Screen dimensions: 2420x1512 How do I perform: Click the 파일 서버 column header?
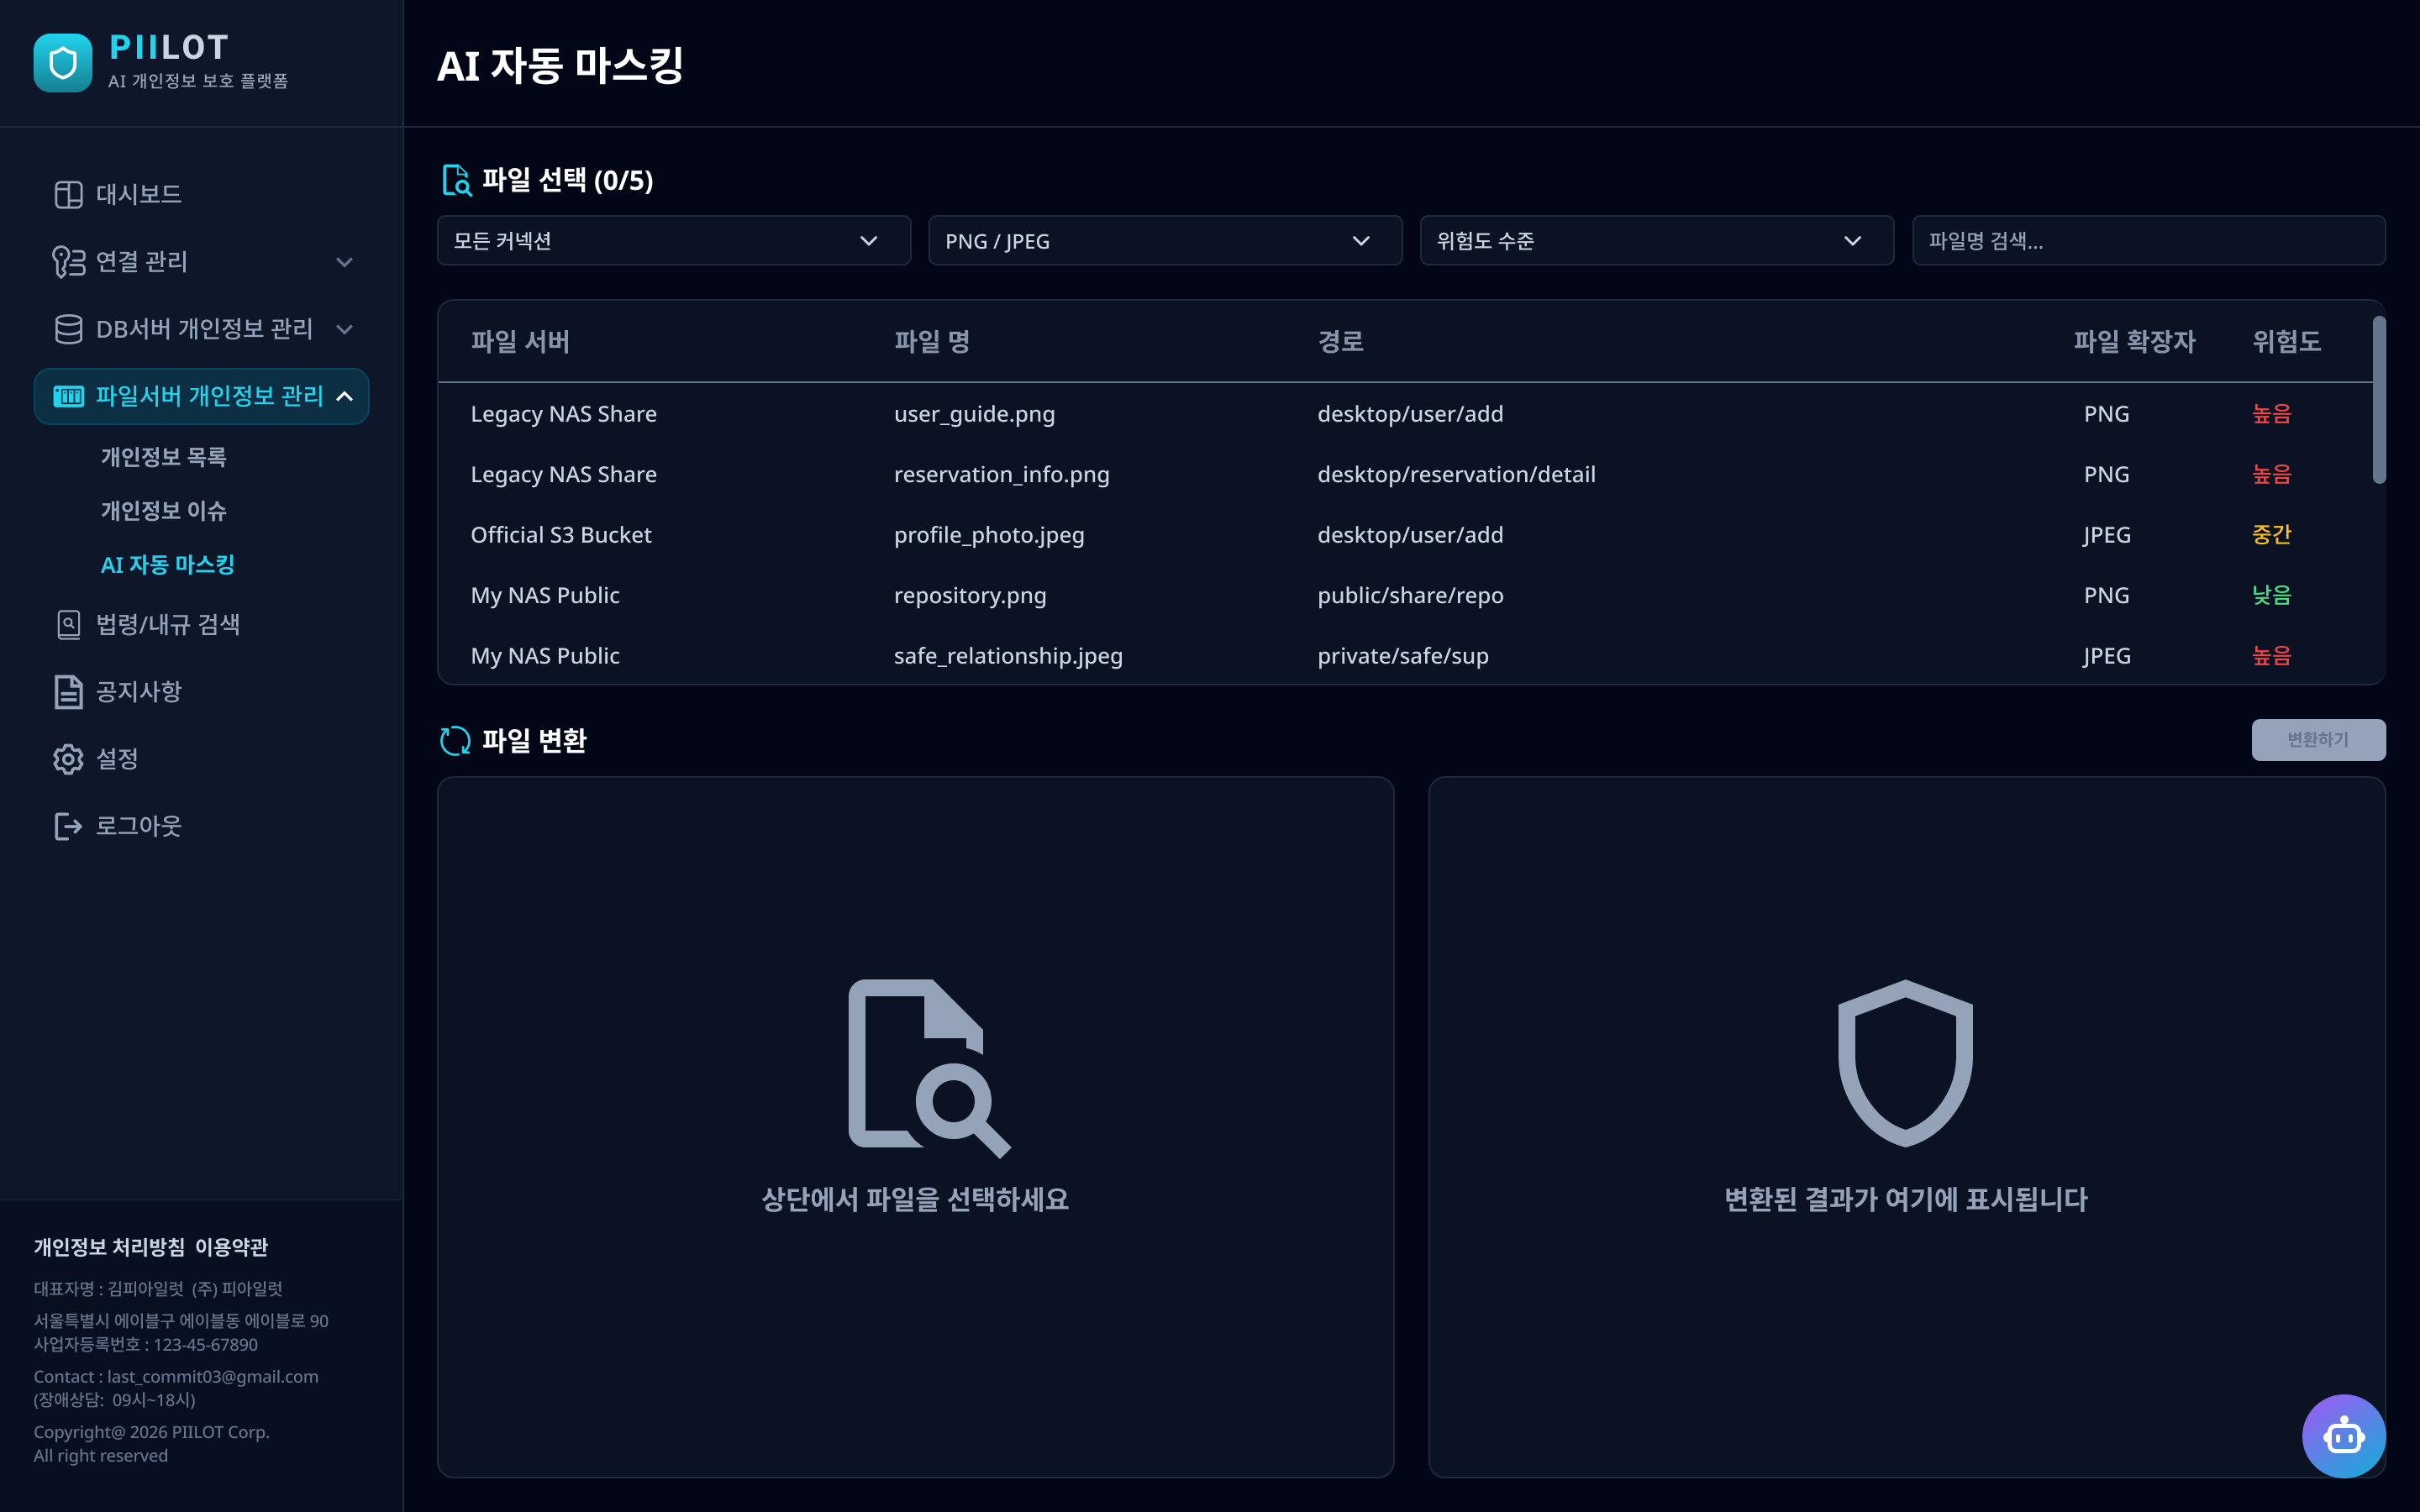click(520, 342)
